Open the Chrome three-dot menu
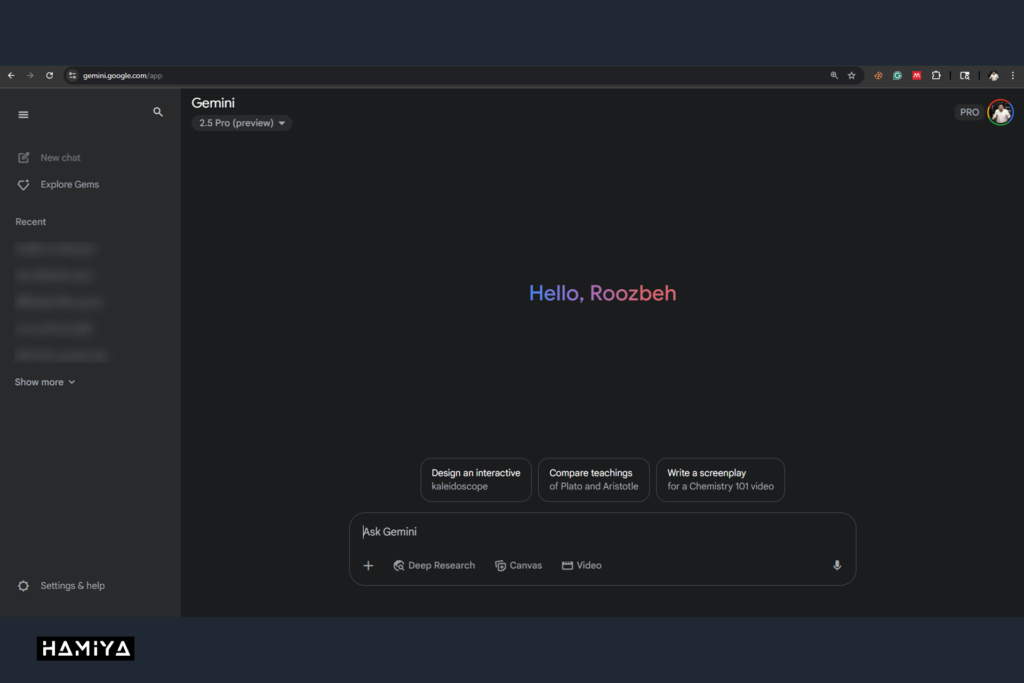The width and height of the screenshot is (1024, 683). (1013, 76)
